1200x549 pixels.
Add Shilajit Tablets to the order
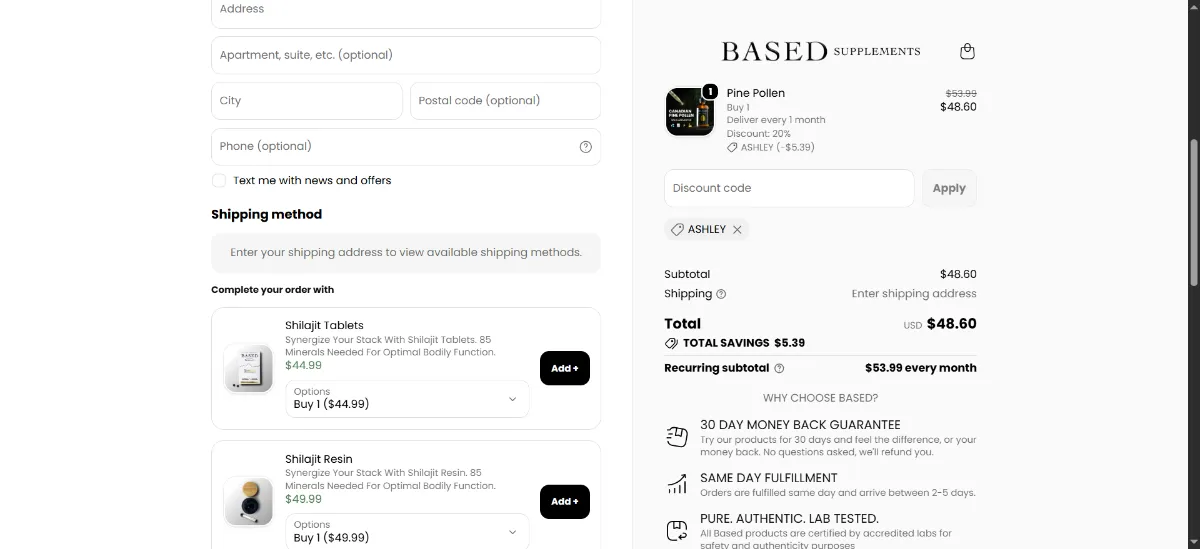coord(565,368)
